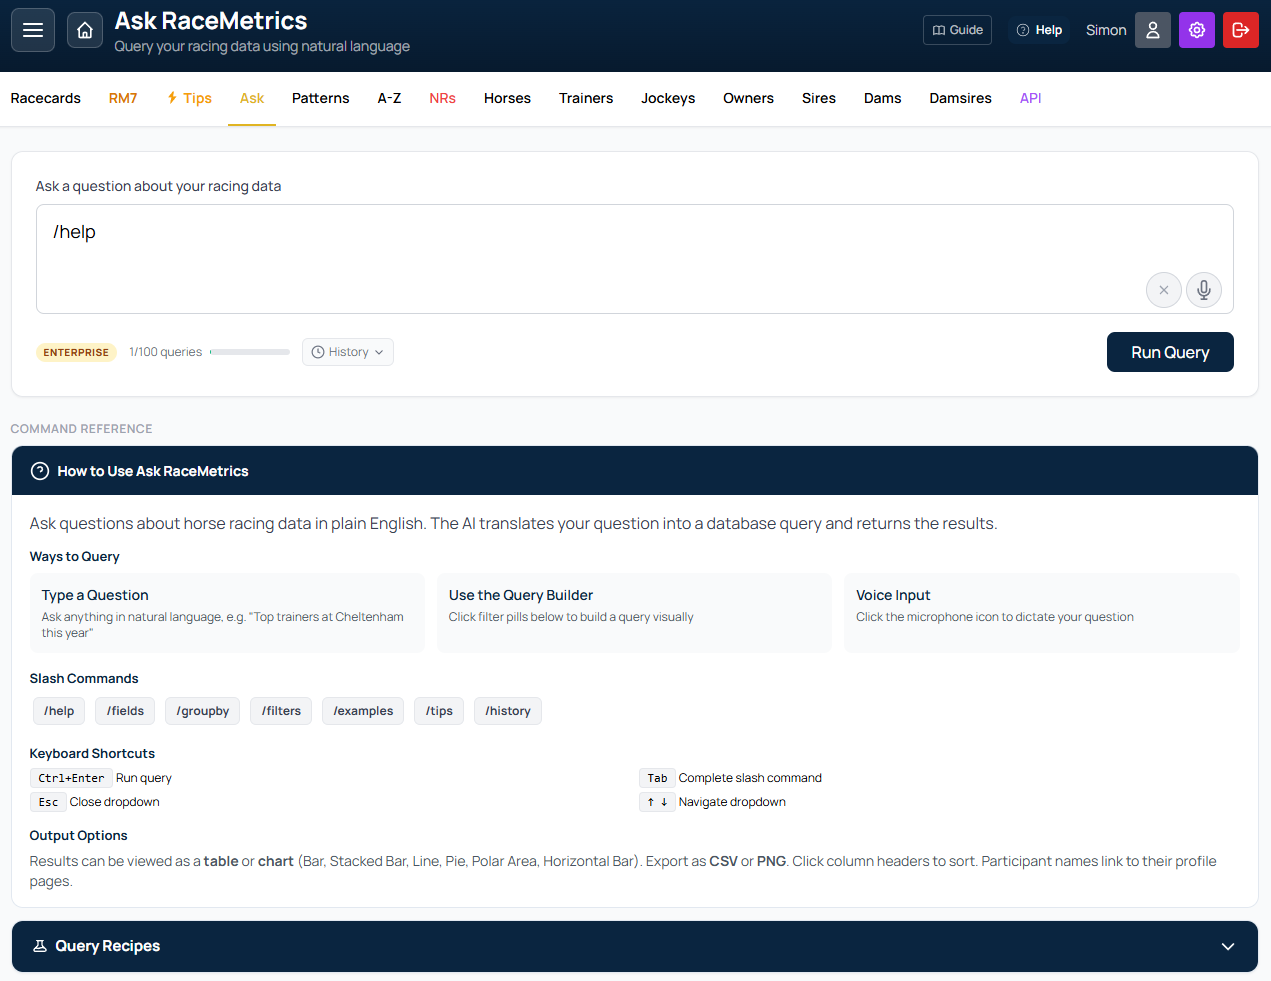Open the purple settings gear
Screen dimensions: 1271x981
1197,30
